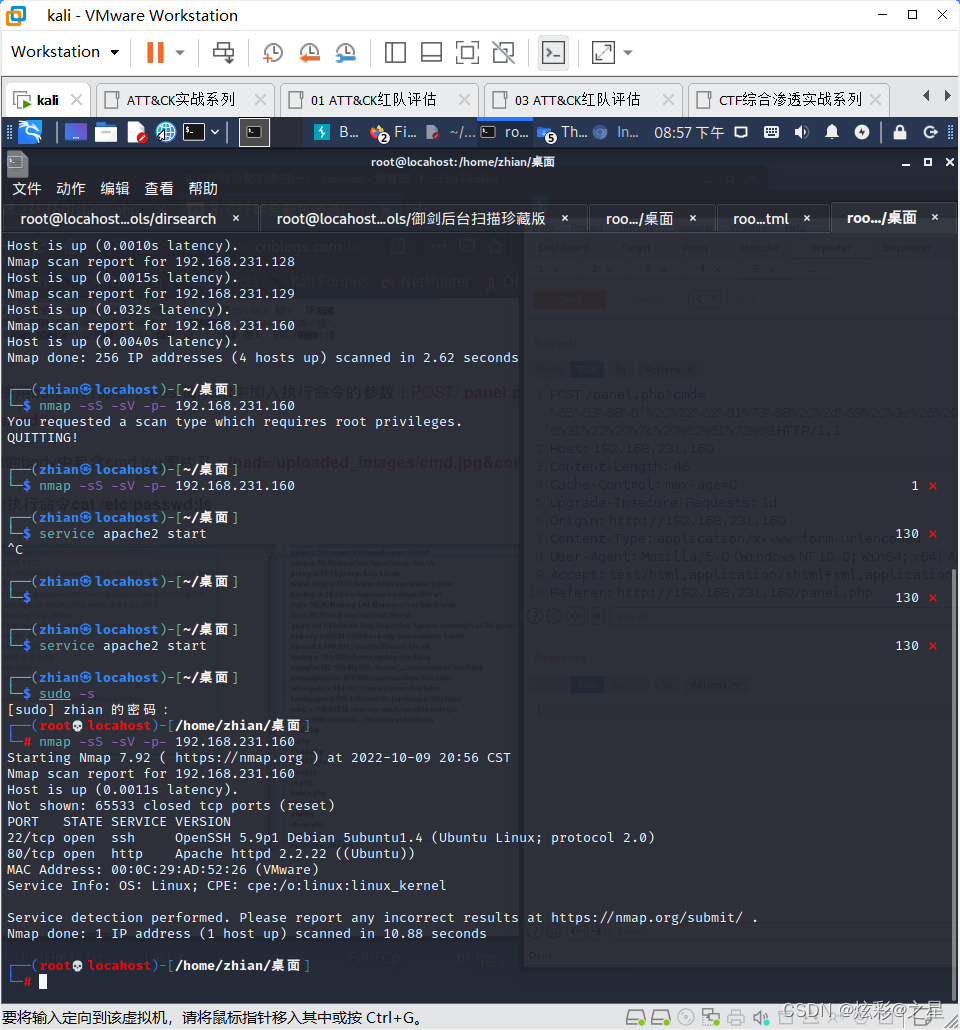Open the display settings tray icon
This screenshot has height=1030, width=960.
click(741, 132)
